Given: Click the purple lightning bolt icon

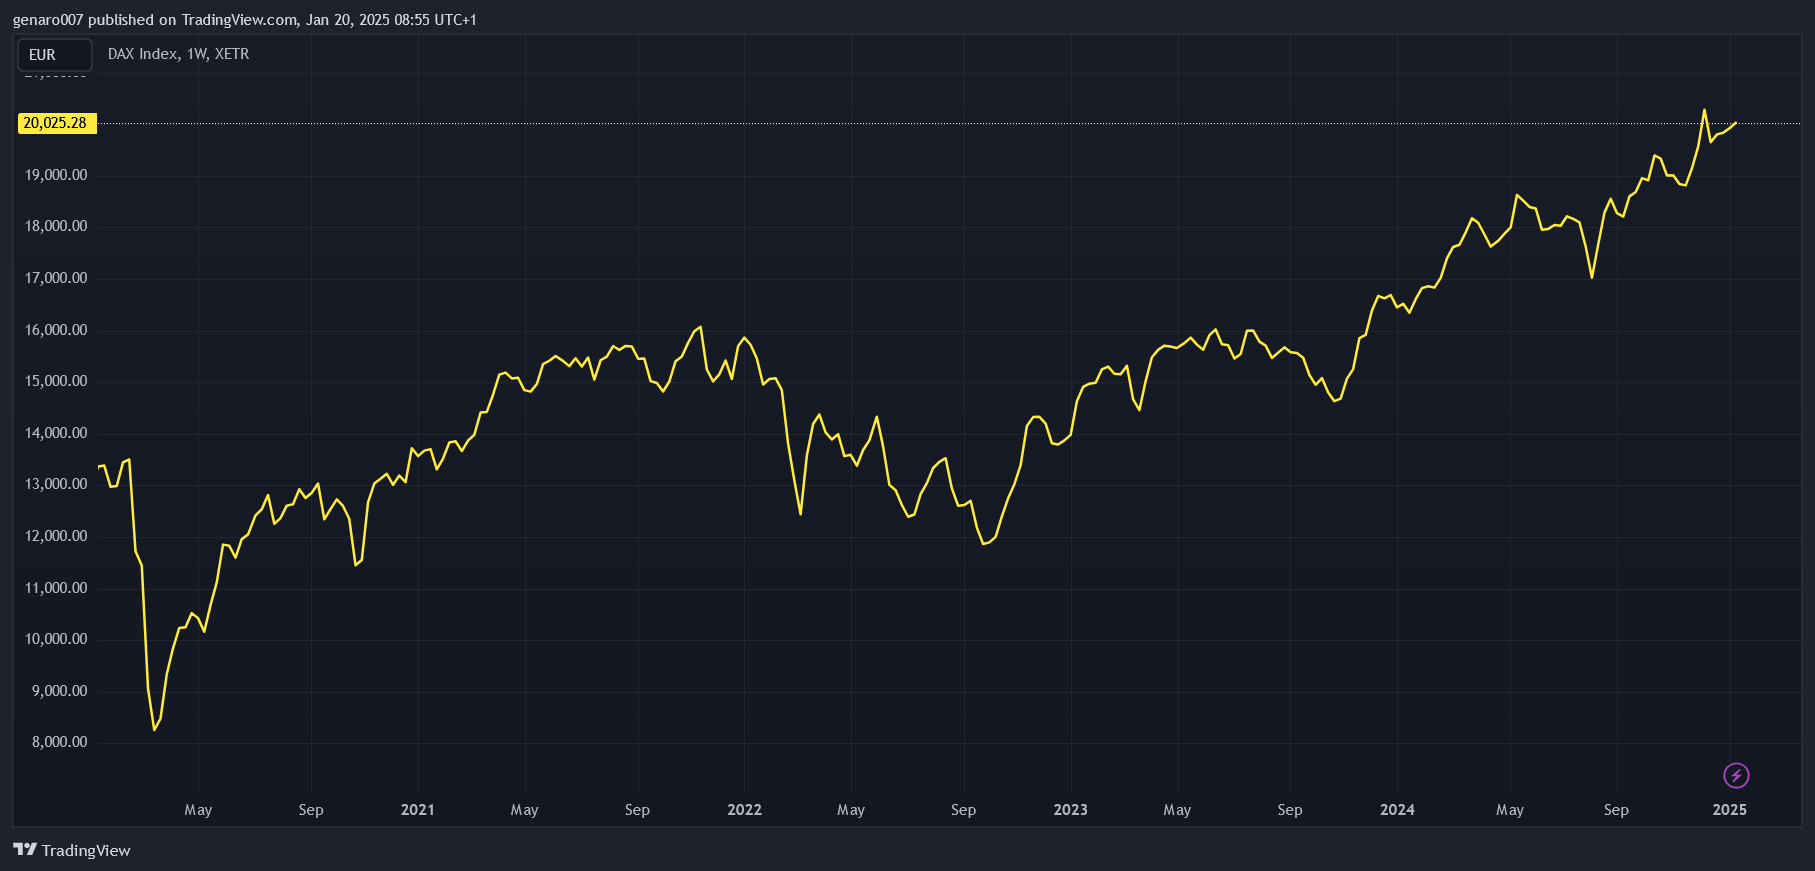Looking at the screenshot, I should click(1736, 775).
